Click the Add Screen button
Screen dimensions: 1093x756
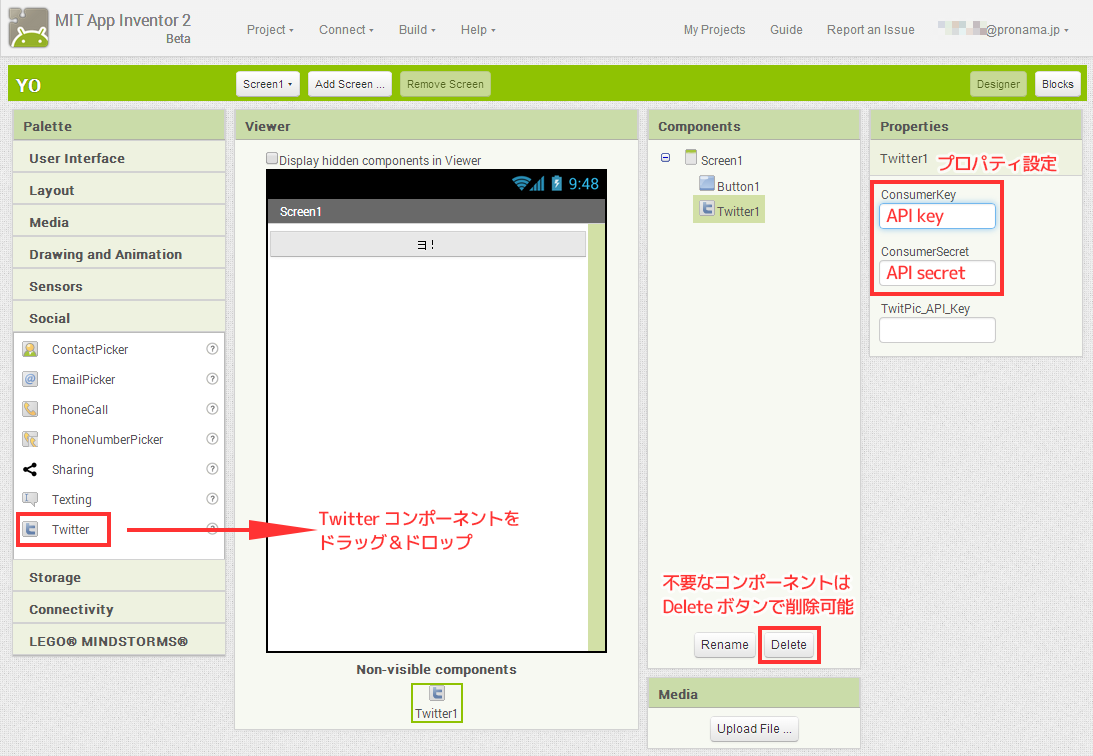(349, 84)
